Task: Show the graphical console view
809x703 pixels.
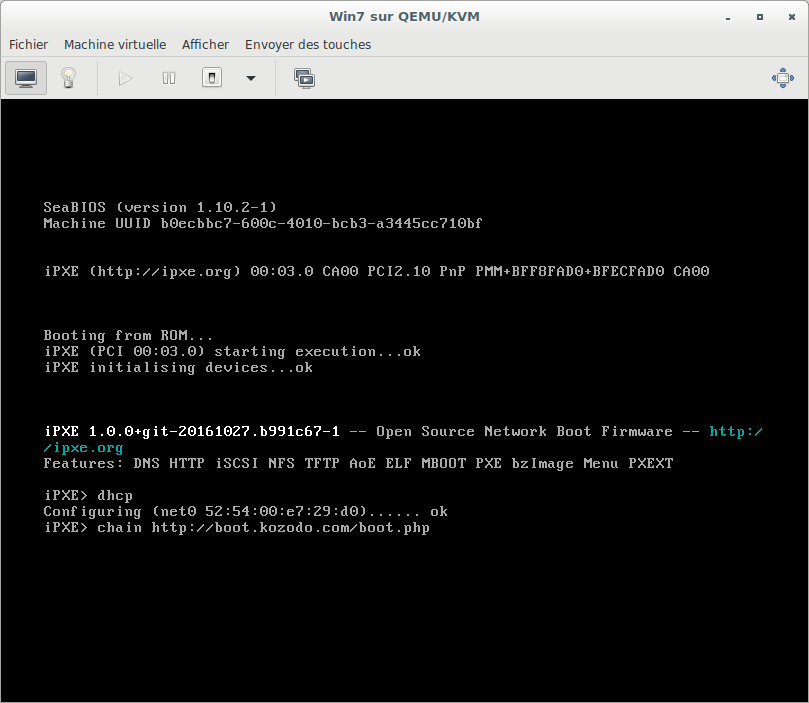Action: pyautogui.click(x=26, y=78)
